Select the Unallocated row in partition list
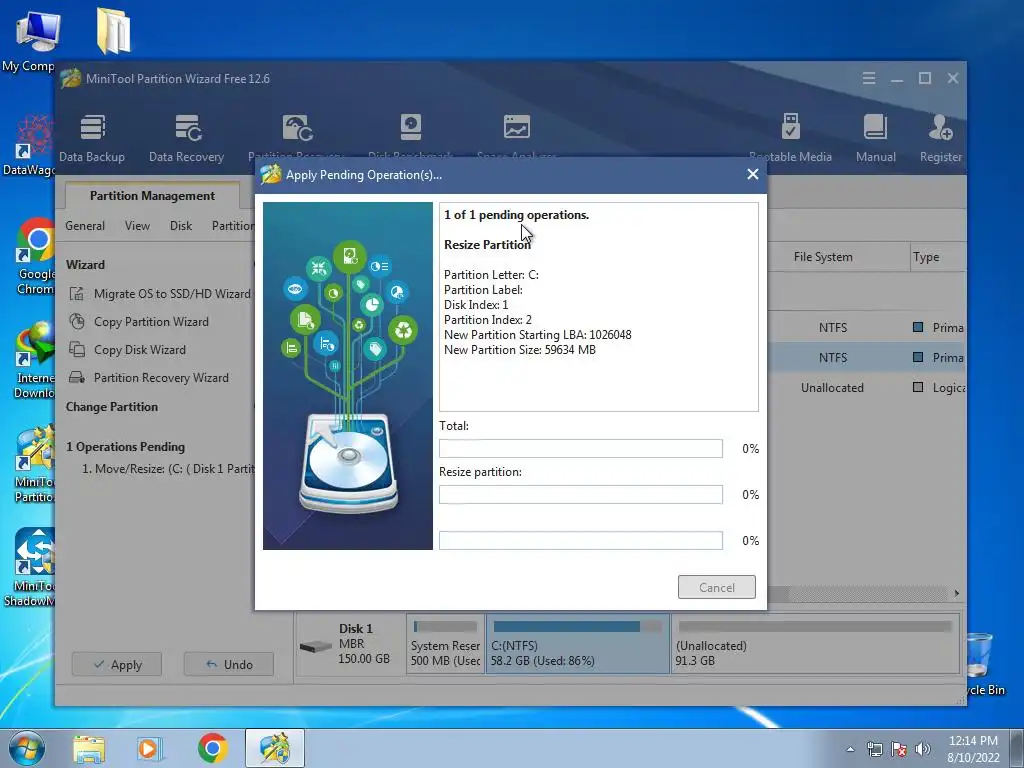This screenshot has height=768, width=1024. point(866,388)
